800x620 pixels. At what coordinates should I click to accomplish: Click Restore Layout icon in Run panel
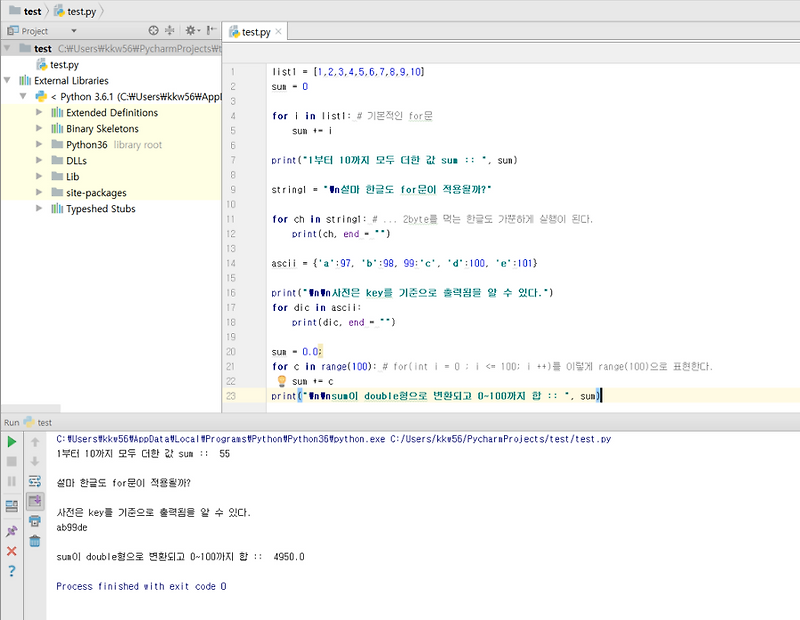pos(12,506)
